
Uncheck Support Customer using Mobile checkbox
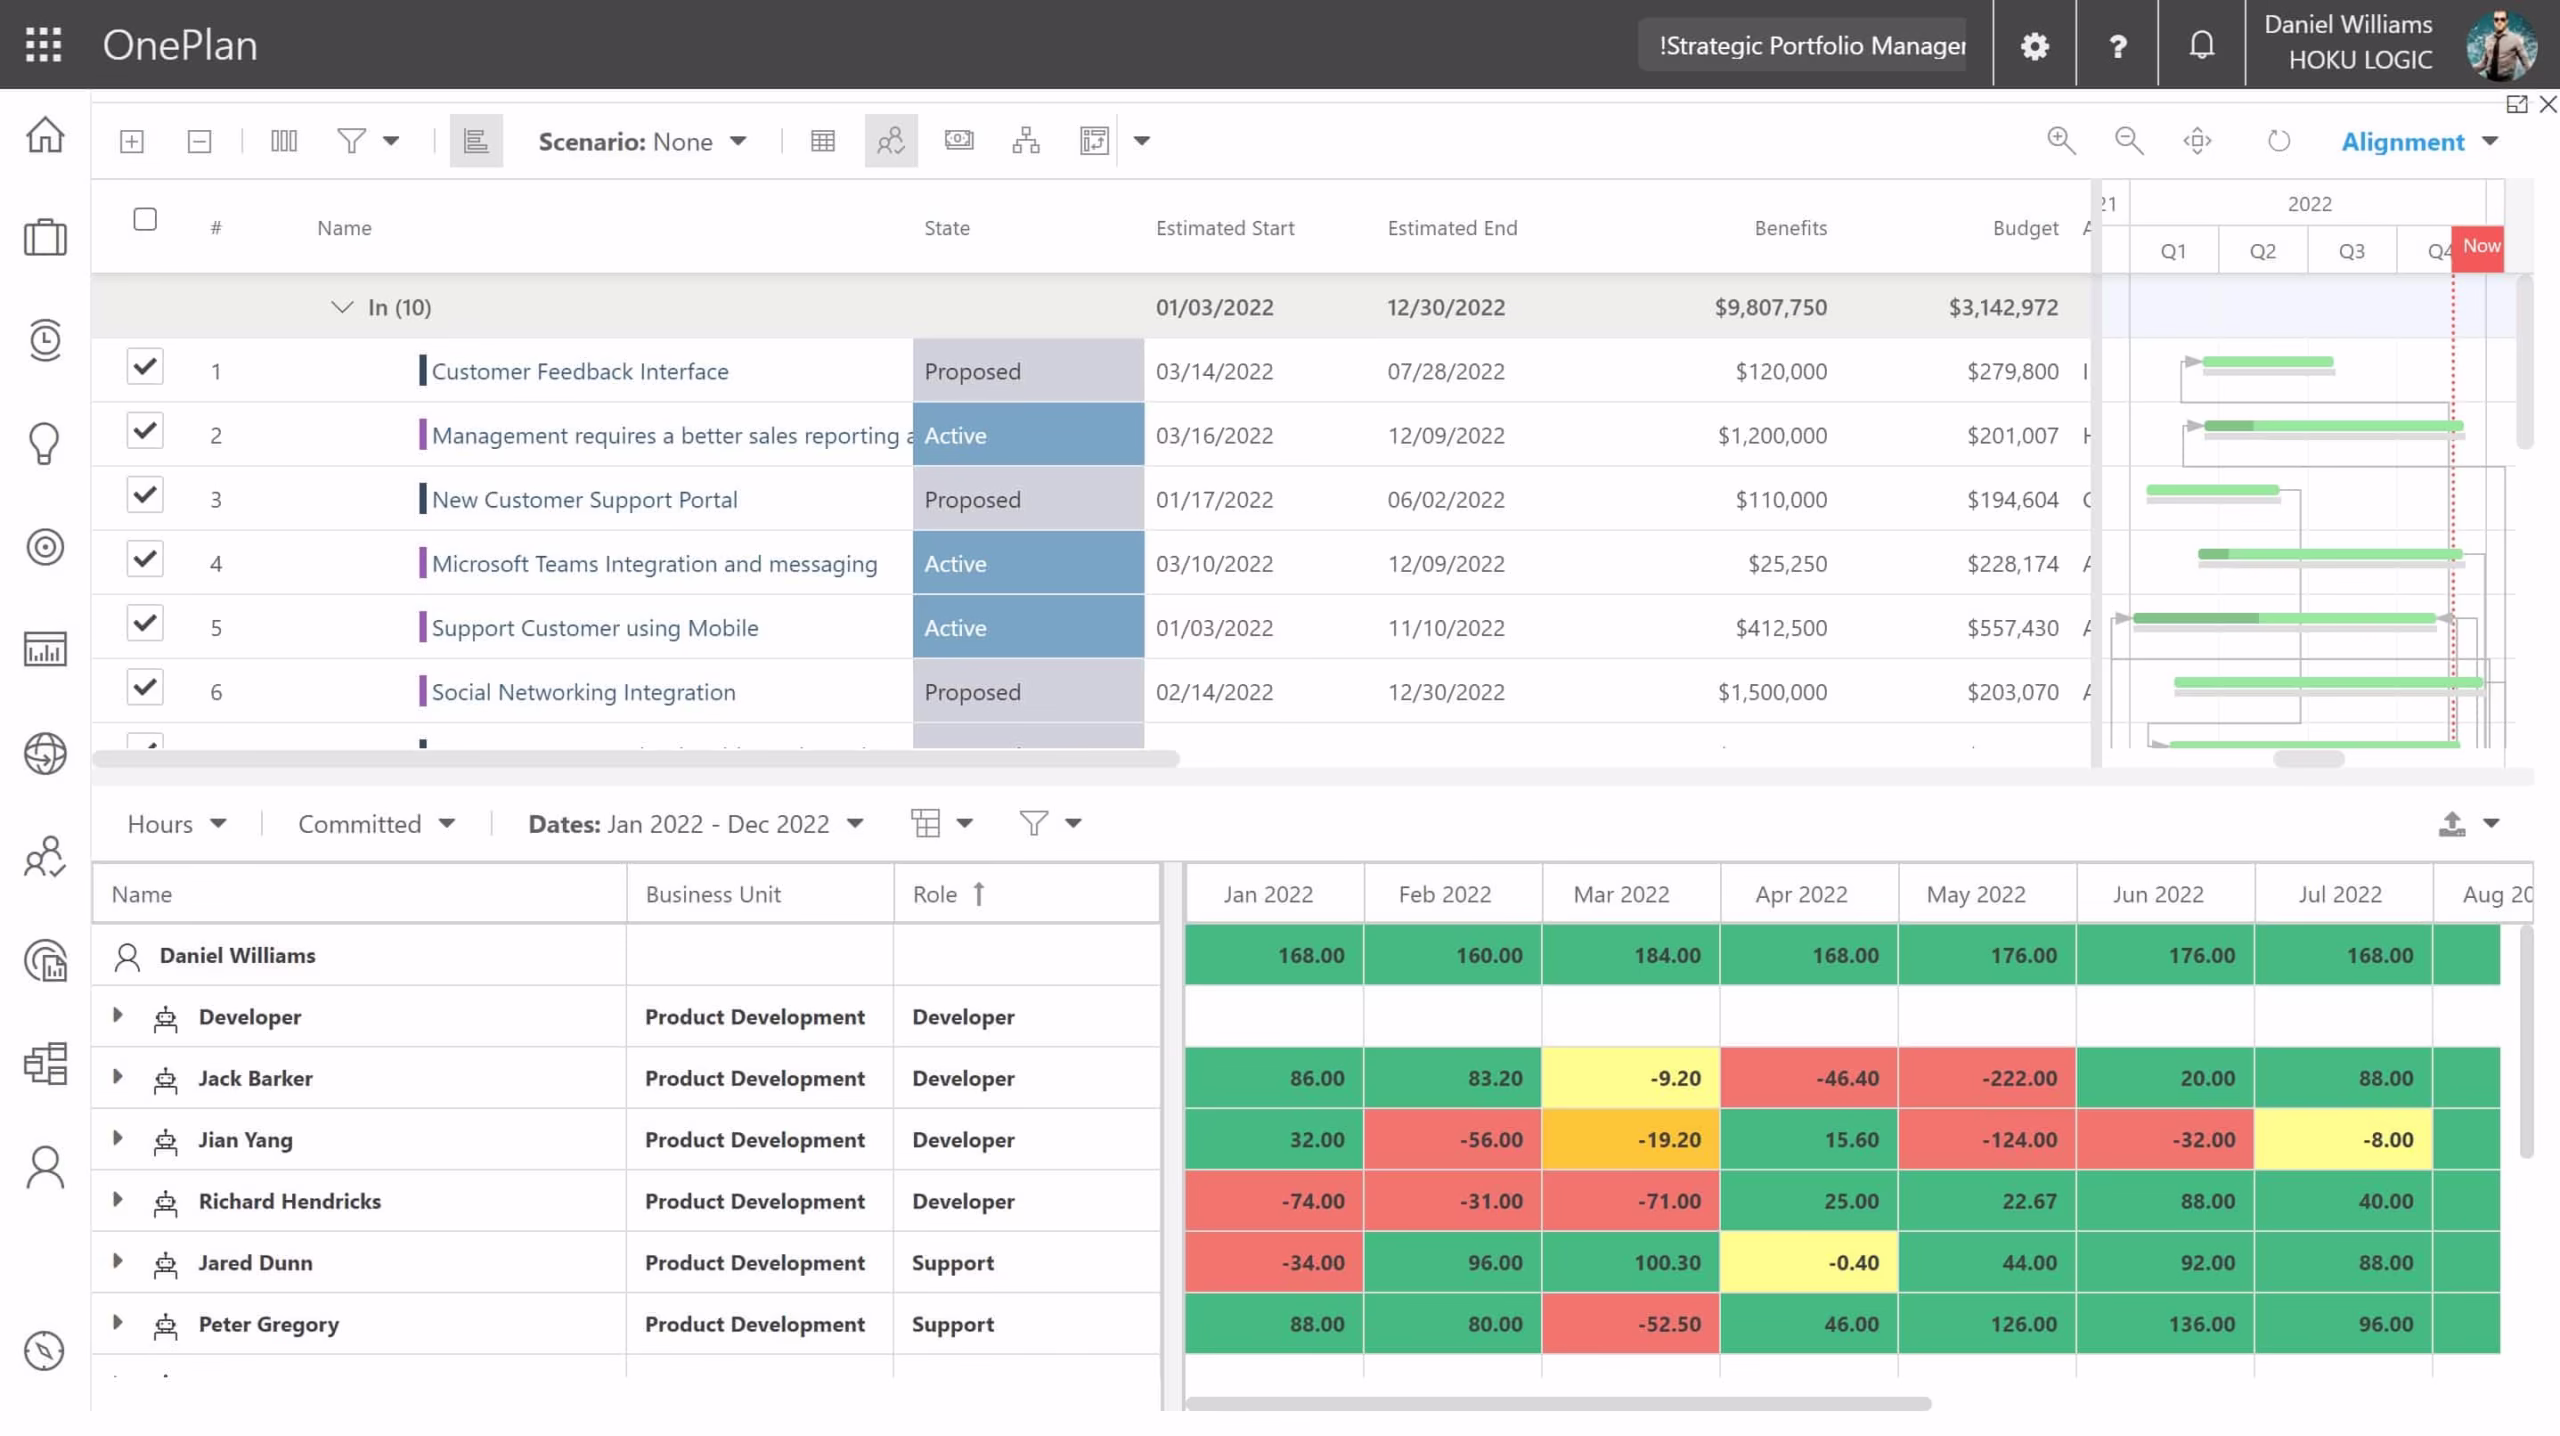coord(145,623)
